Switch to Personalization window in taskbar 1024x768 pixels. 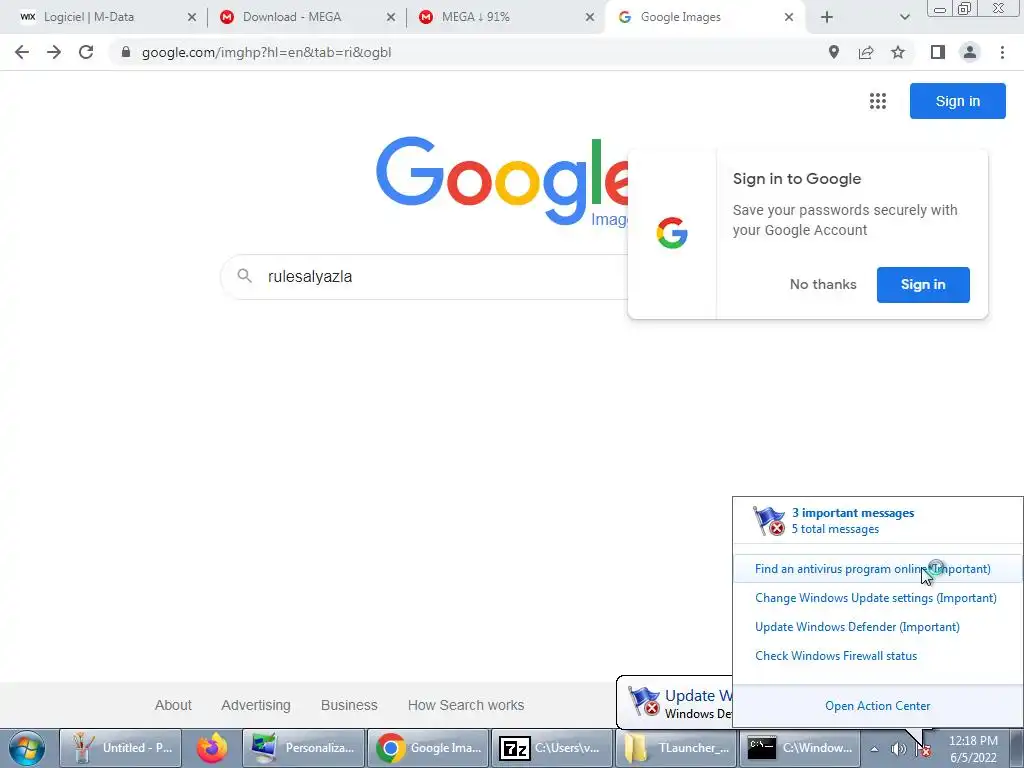pyautogui.click(x=303, y=748)
